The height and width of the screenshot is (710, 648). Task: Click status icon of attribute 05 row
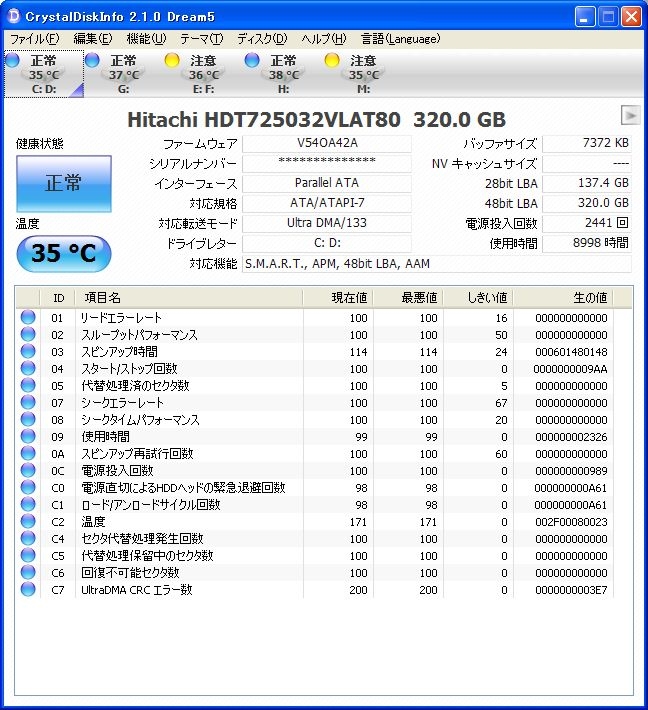point(28,385)
